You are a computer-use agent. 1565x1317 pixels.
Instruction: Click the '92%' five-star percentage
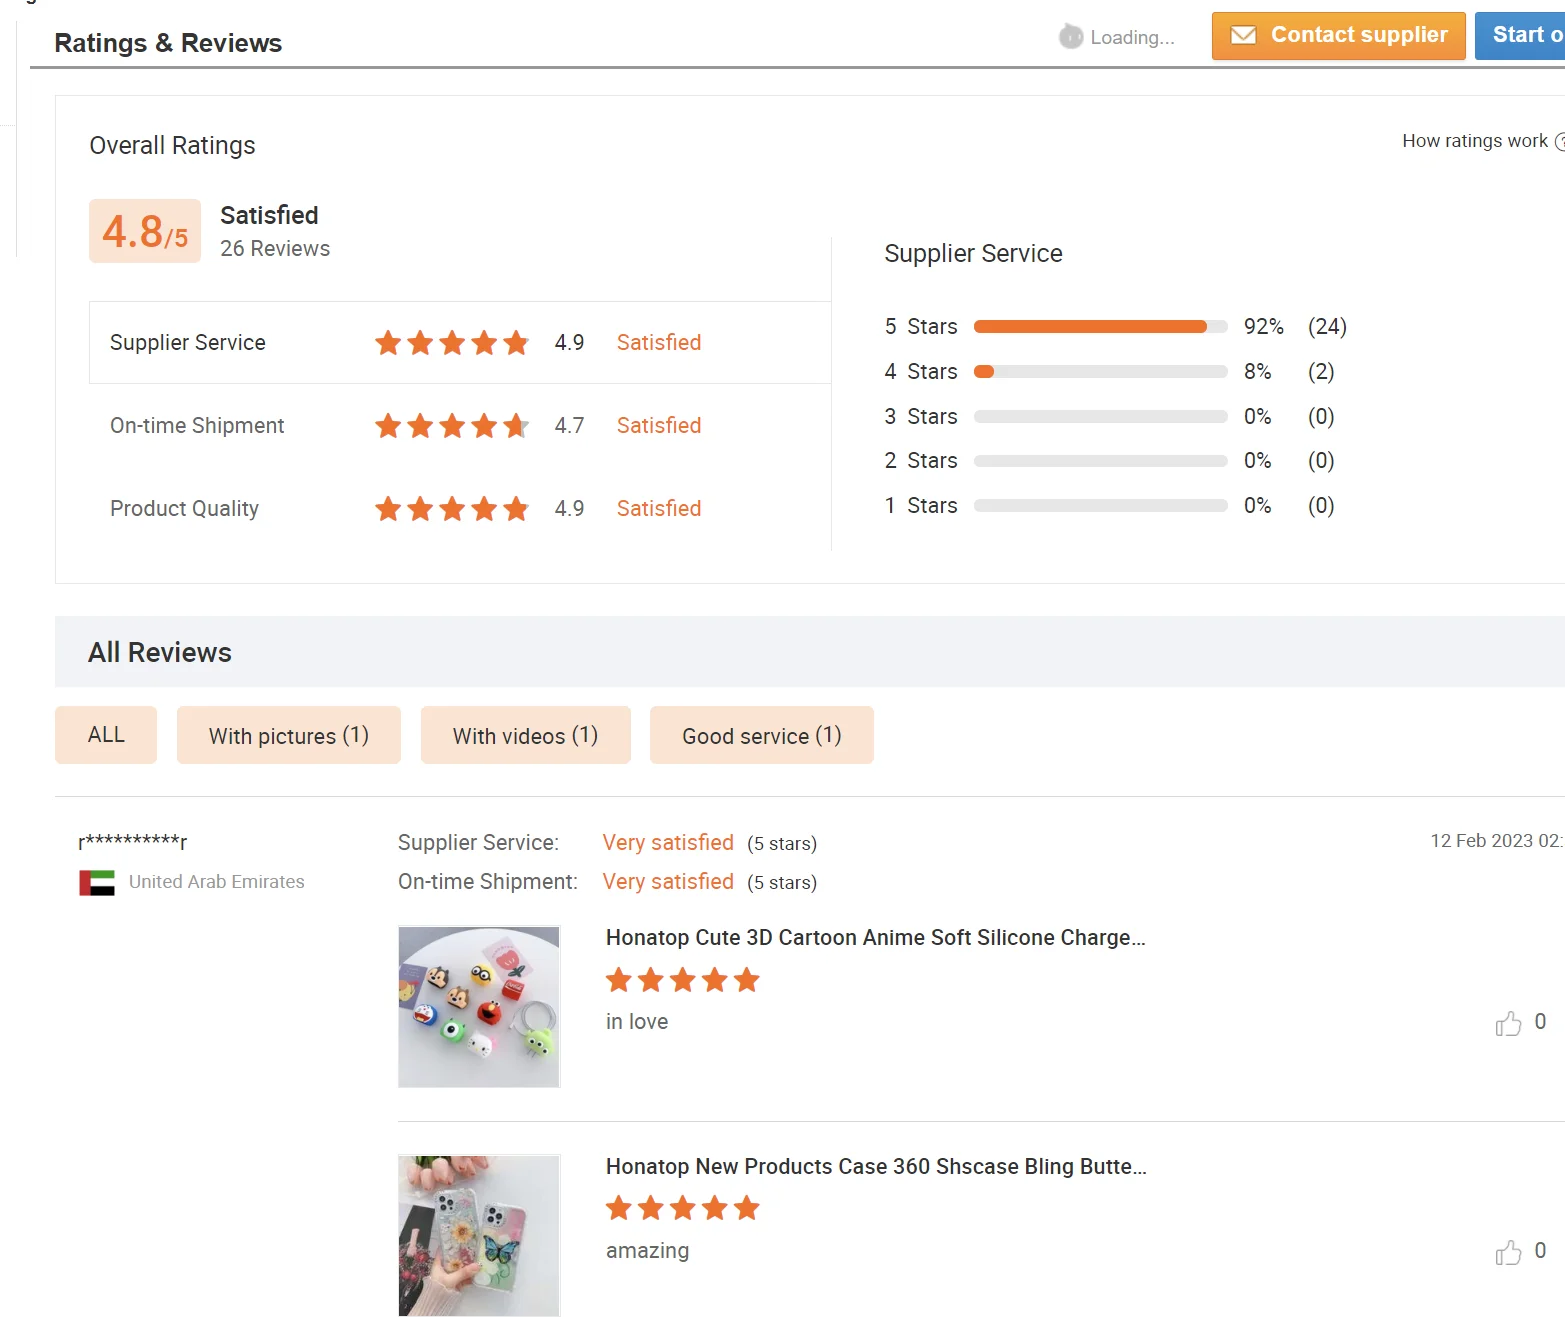click(x=1264, y=327)
